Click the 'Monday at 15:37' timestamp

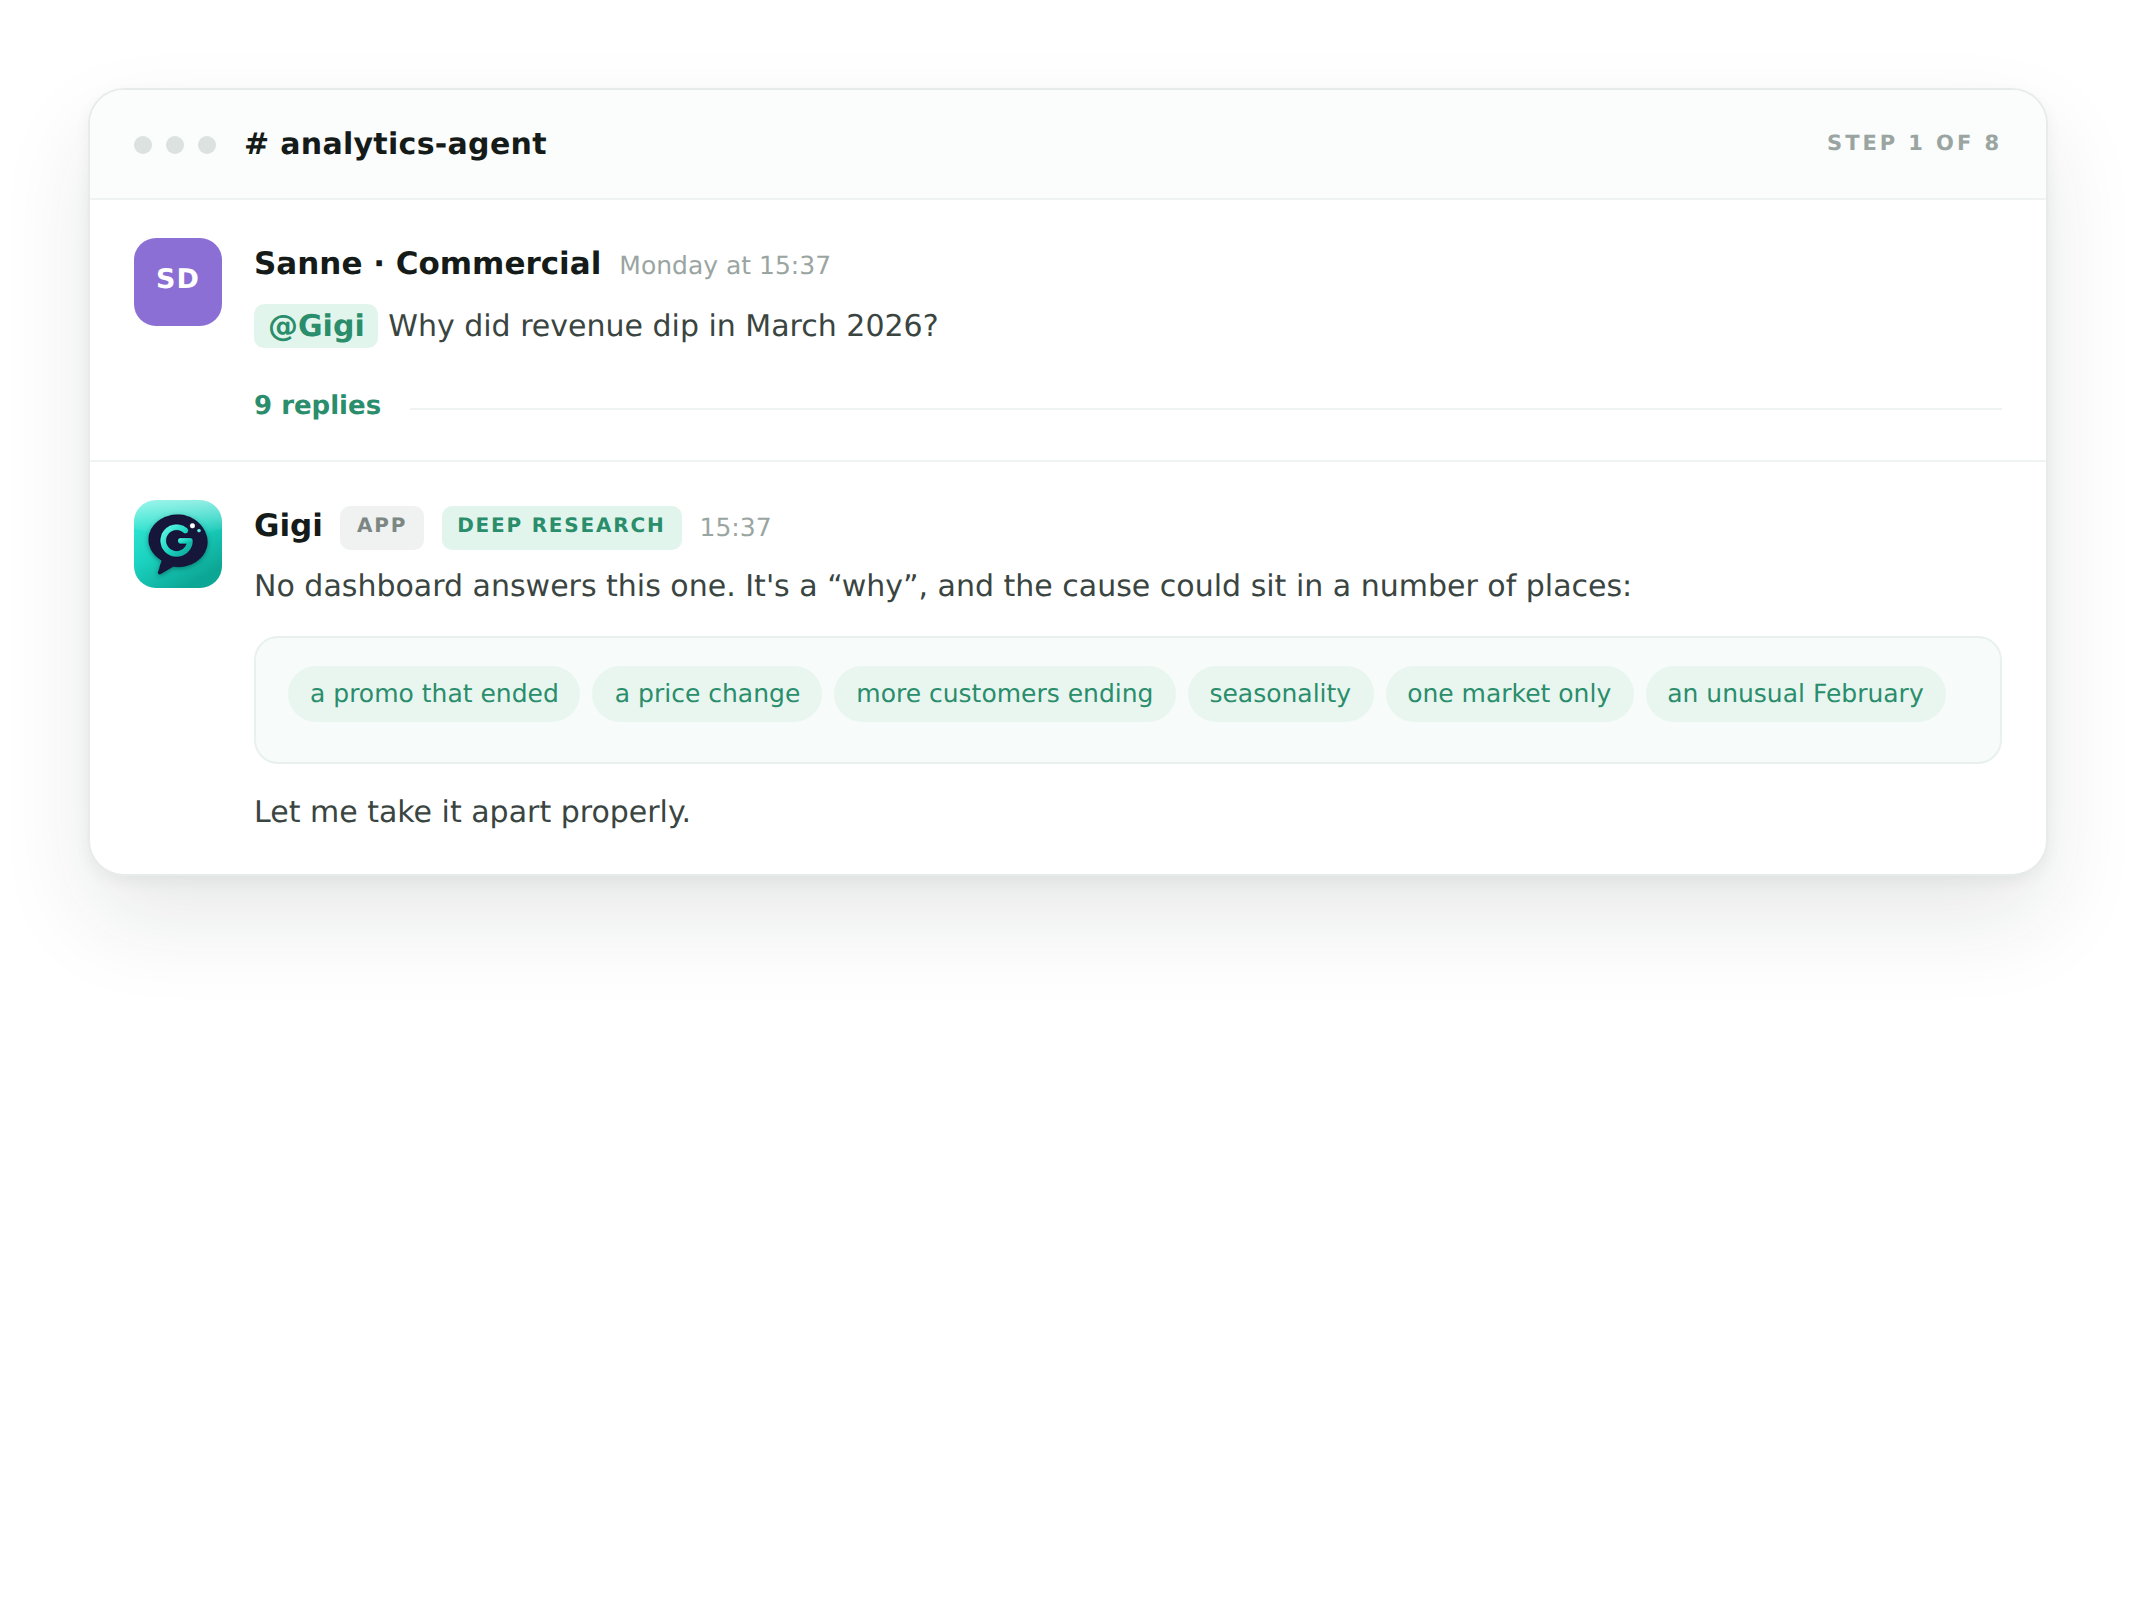point(725,265)
